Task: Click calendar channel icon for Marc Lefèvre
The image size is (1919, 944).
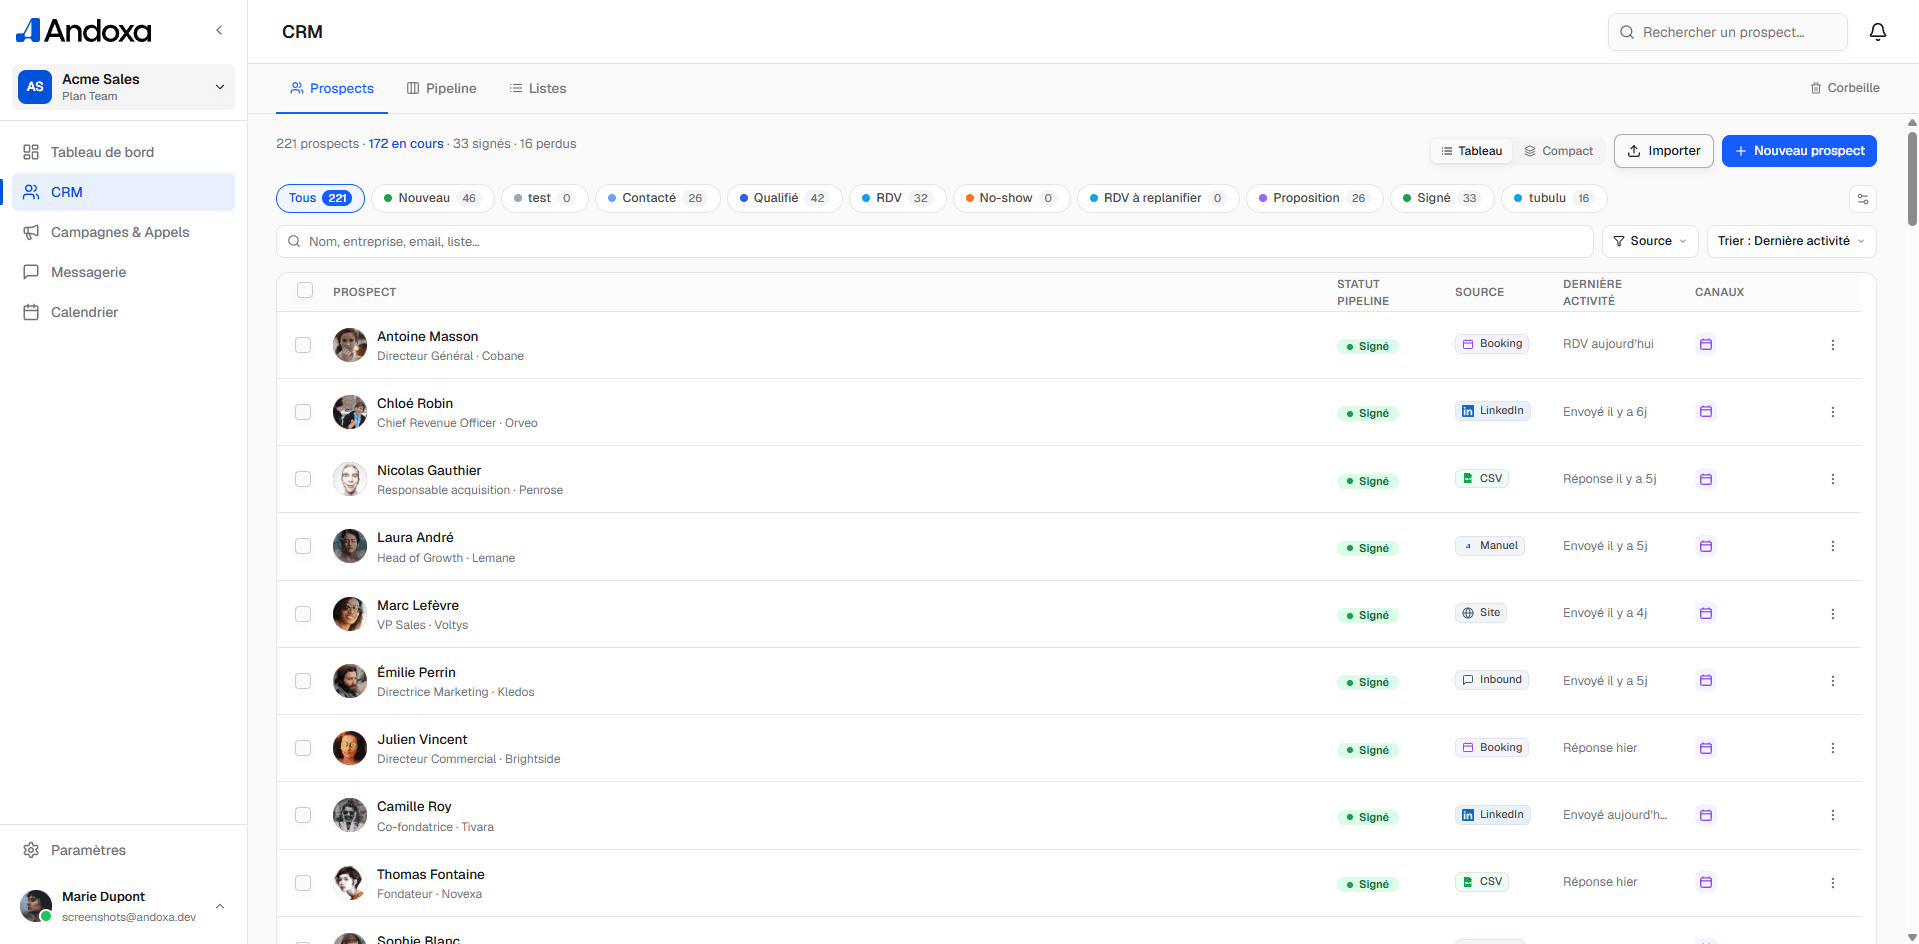Action: [1706, 613]
